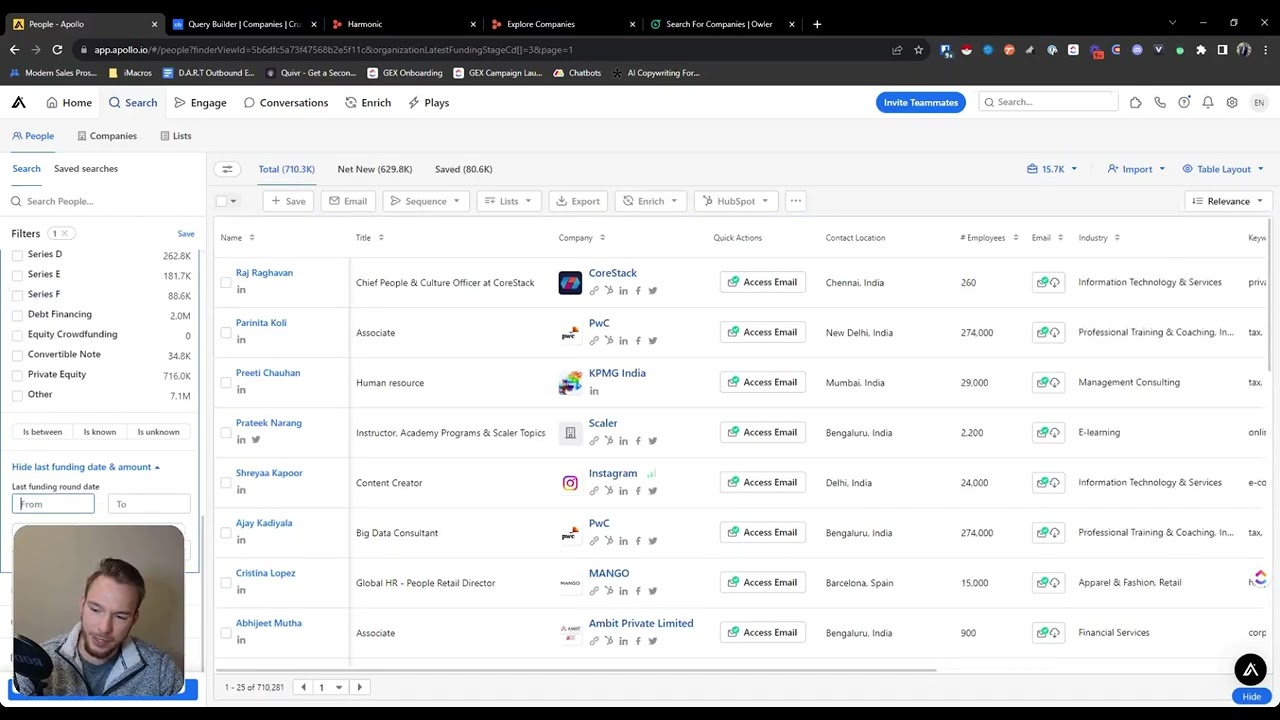Viewport: 1280px width, 720px height.
Task: Open the more actions ellipsis button
Action: coord(796,201)
